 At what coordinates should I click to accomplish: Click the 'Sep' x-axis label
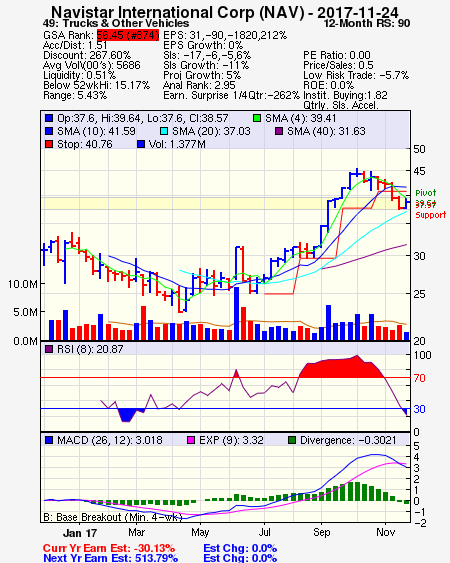pyautogui.click(x=321, y=532)
